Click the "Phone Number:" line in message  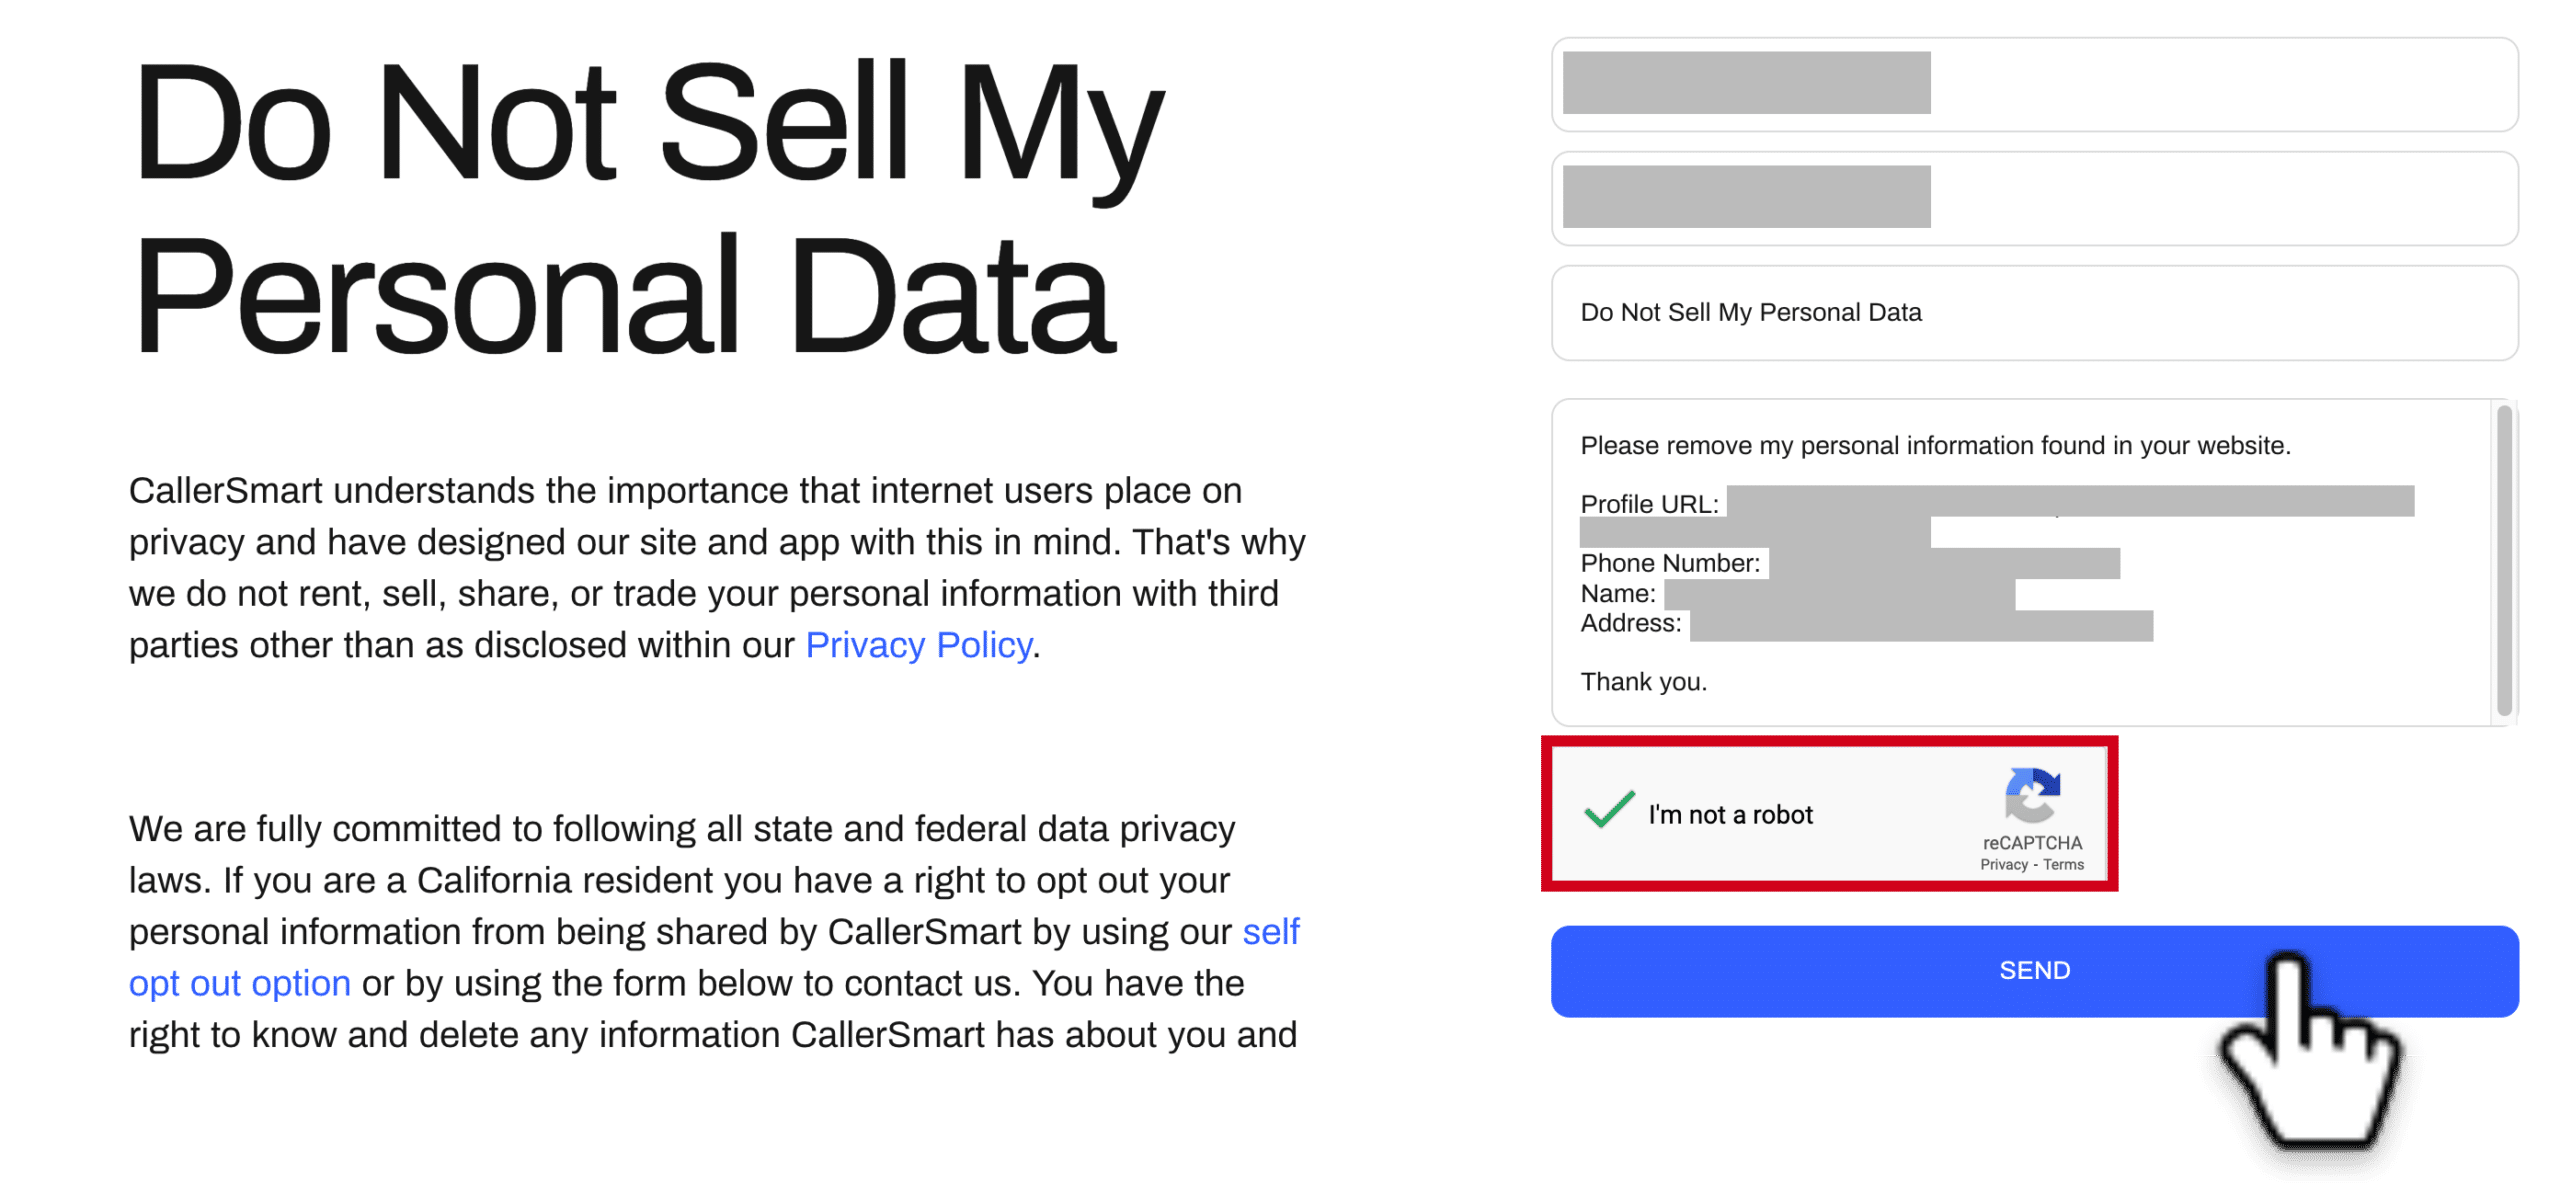click(x=1669, y=563)
